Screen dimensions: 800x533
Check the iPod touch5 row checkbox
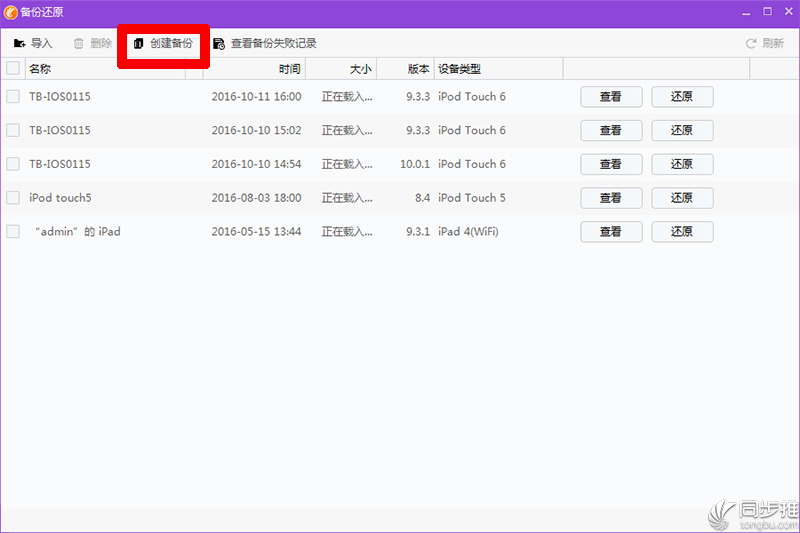pos(13,197)
